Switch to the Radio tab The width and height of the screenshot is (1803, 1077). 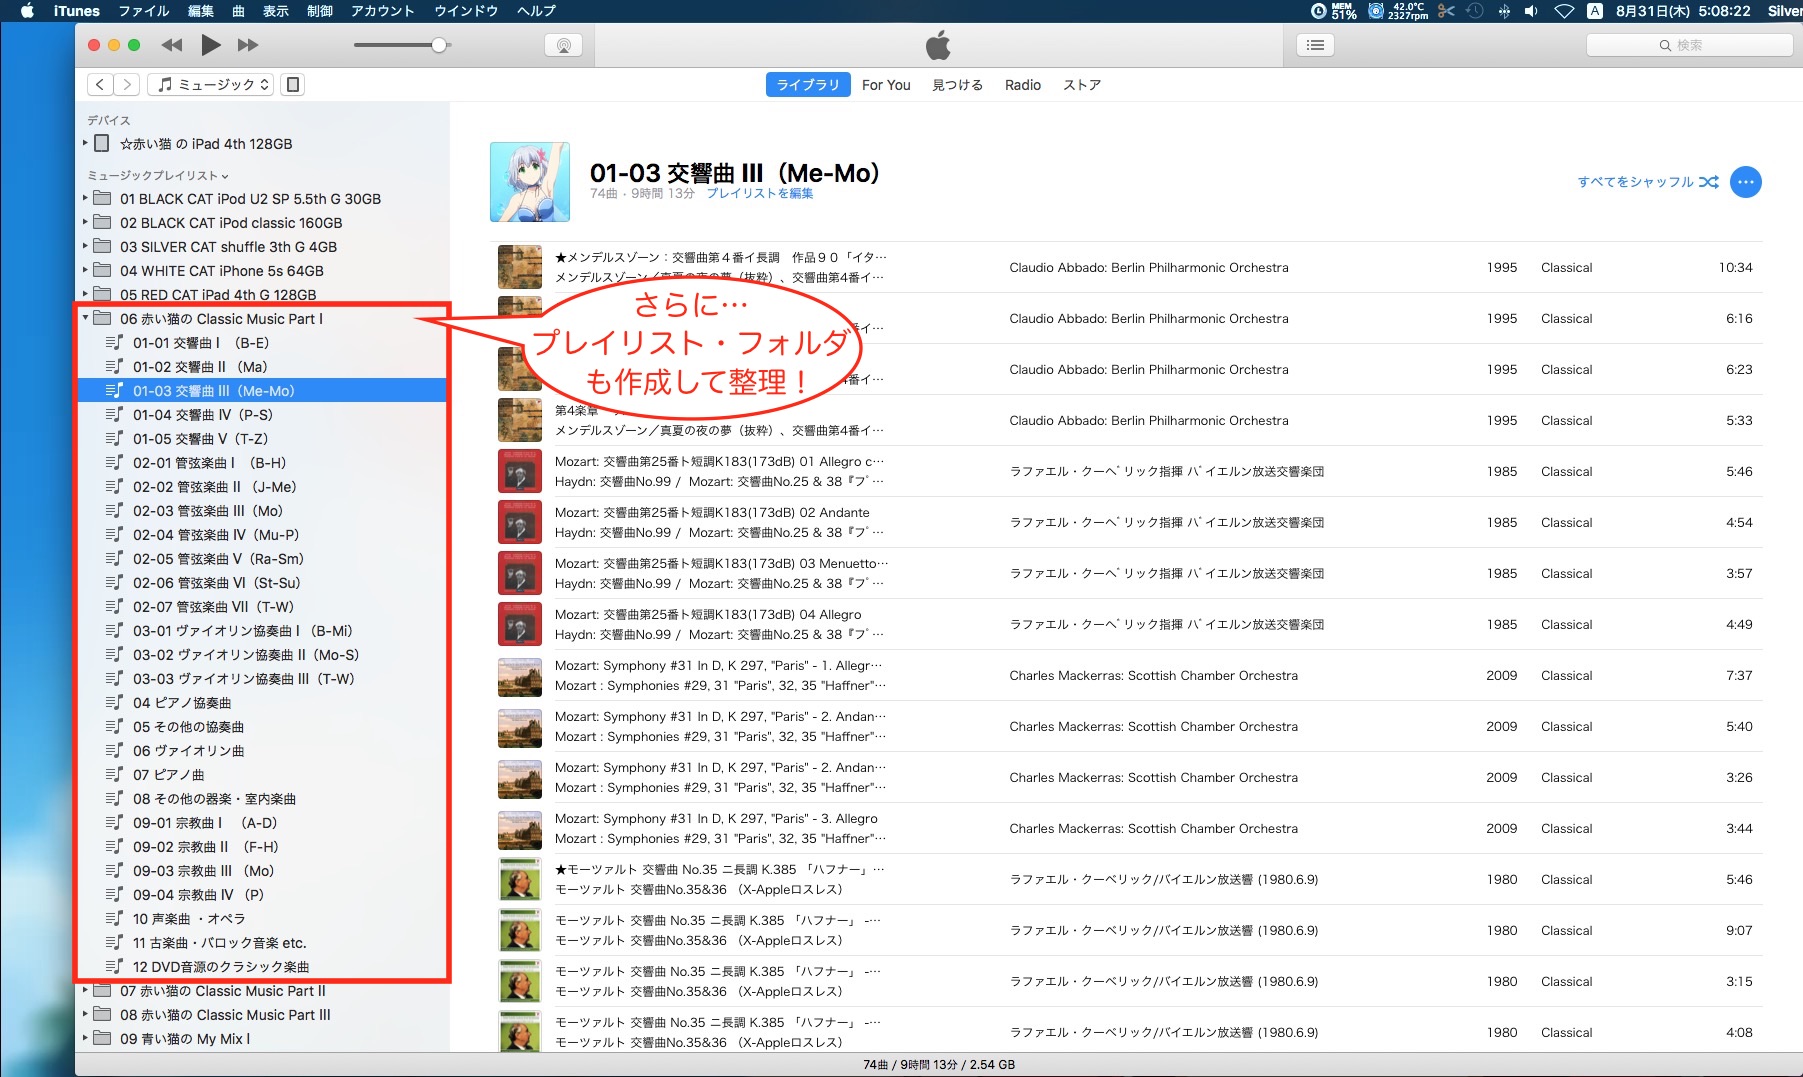[1023, 85]
